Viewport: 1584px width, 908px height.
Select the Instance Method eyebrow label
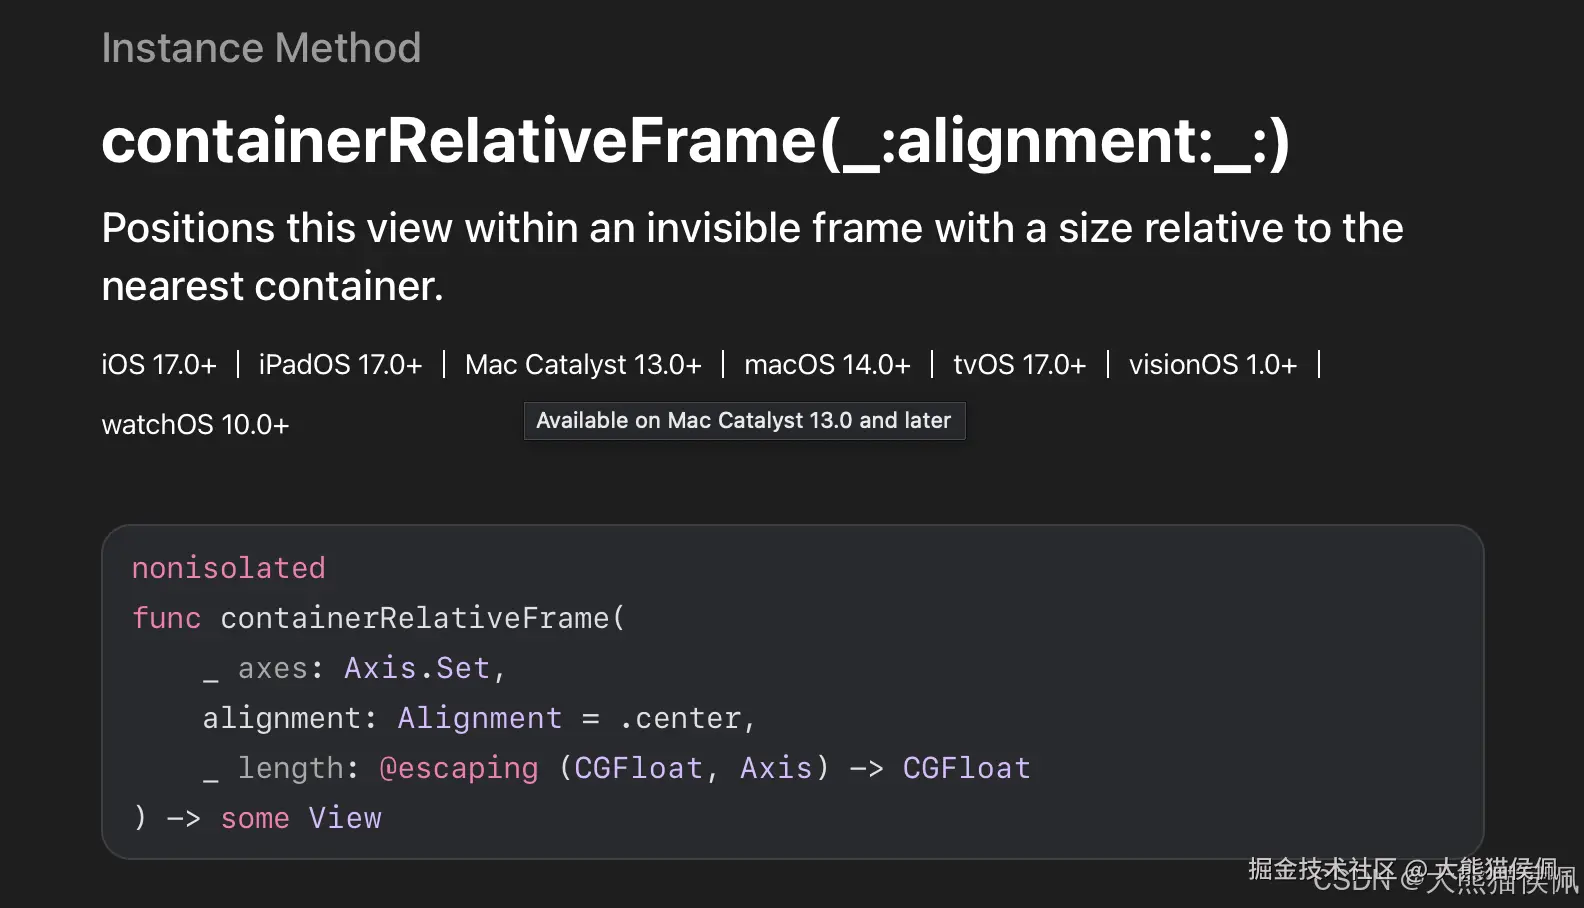point(261,48)
